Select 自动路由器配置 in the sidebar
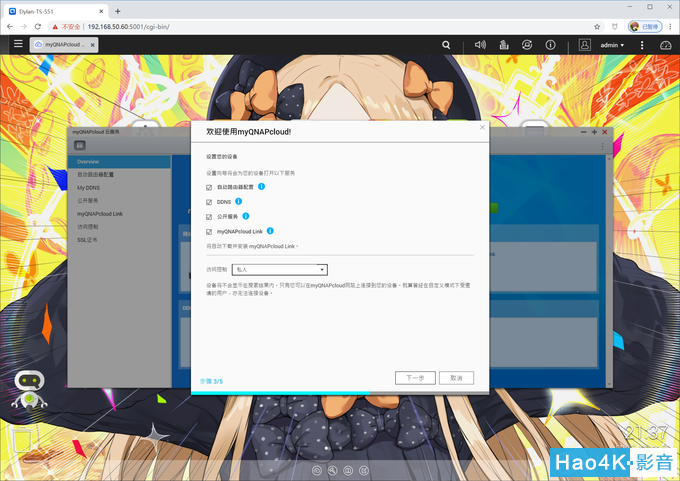 point(119,175)
